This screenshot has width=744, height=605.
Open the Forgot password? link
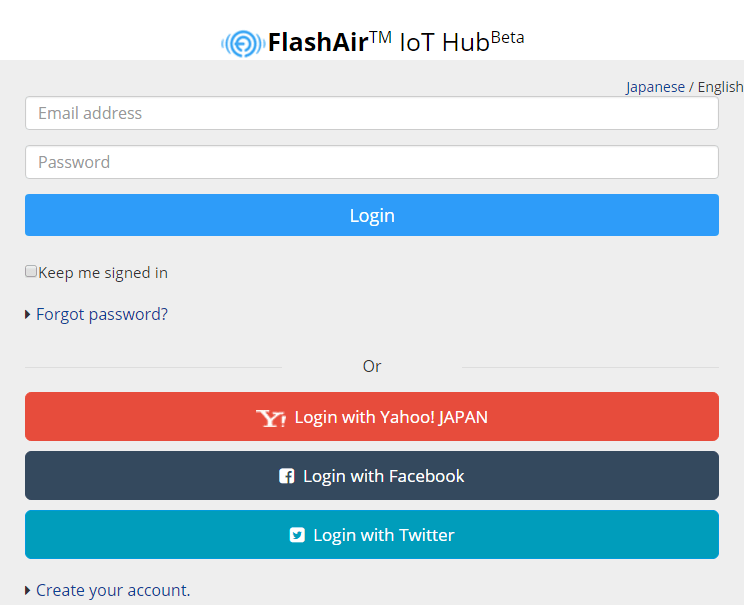pyautogui.click(x=102, y=315)
